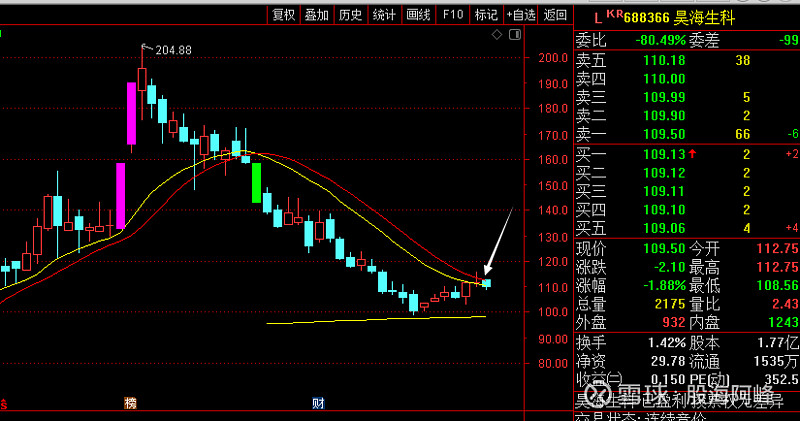Click the 流通 value 1535万
The image size is (800, 421).
[776, 361]
